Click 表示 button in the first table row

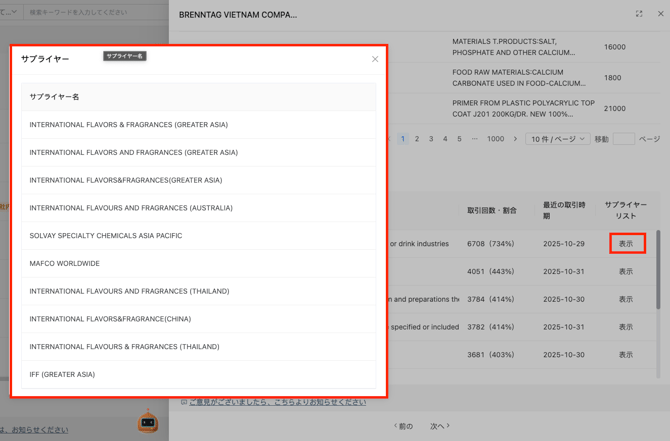[x=626, y=243]
